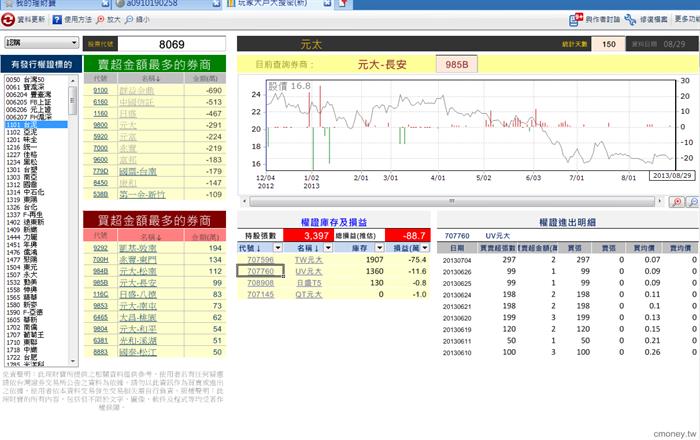Open broker 國票-台南 in sell list

[138, 171]
